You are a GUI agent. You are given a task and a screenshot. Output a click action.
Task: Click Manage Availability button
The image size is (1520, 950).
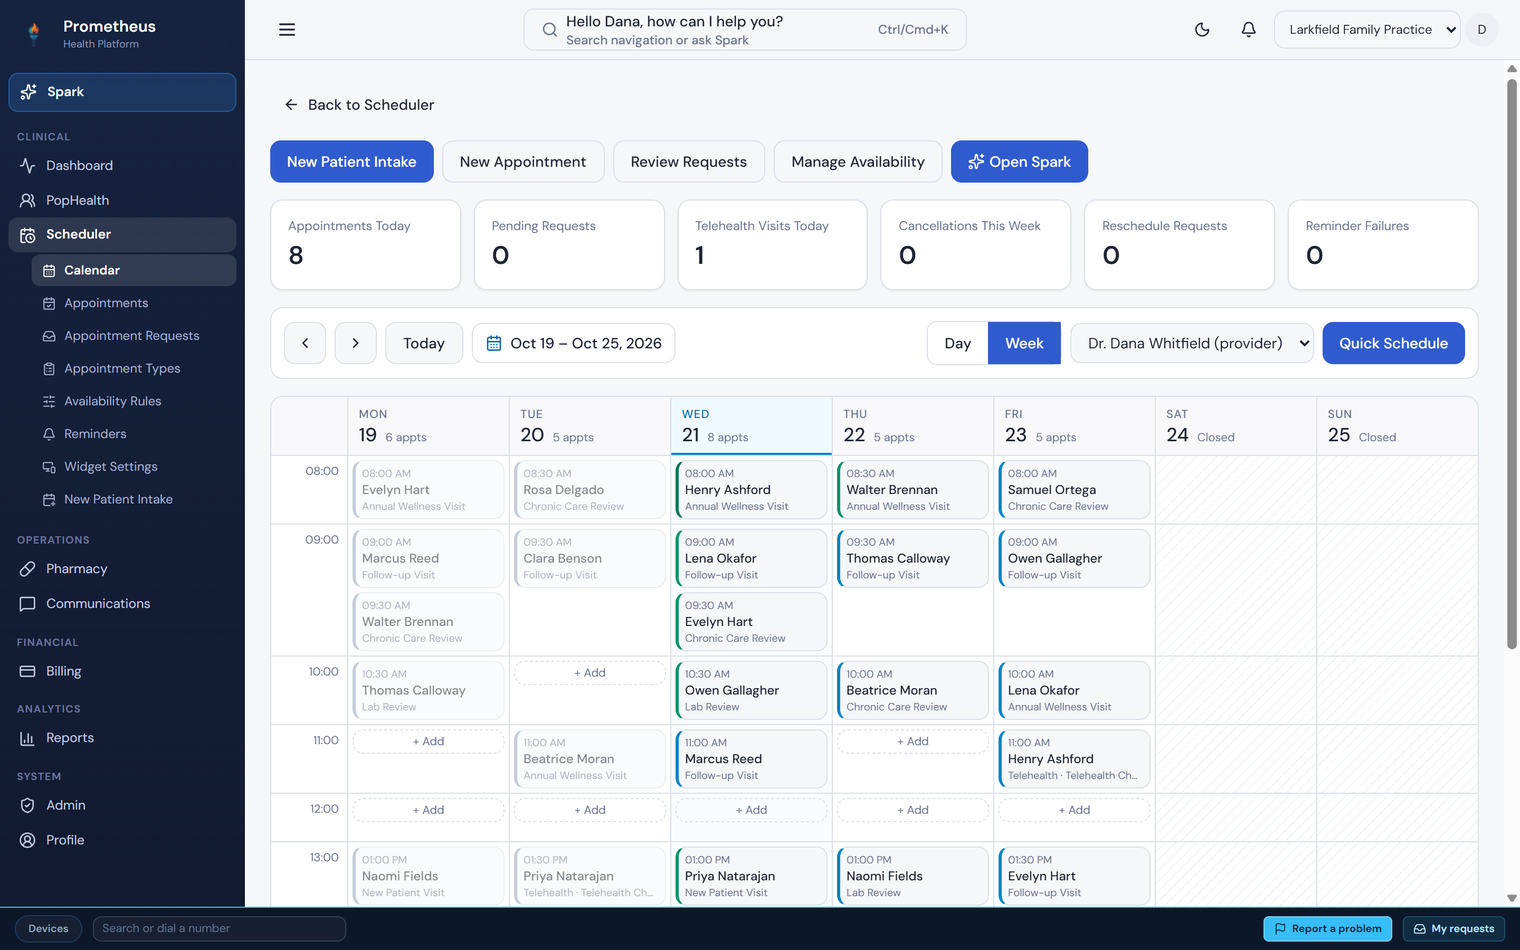pyautogui.click(x=858, y=162)
